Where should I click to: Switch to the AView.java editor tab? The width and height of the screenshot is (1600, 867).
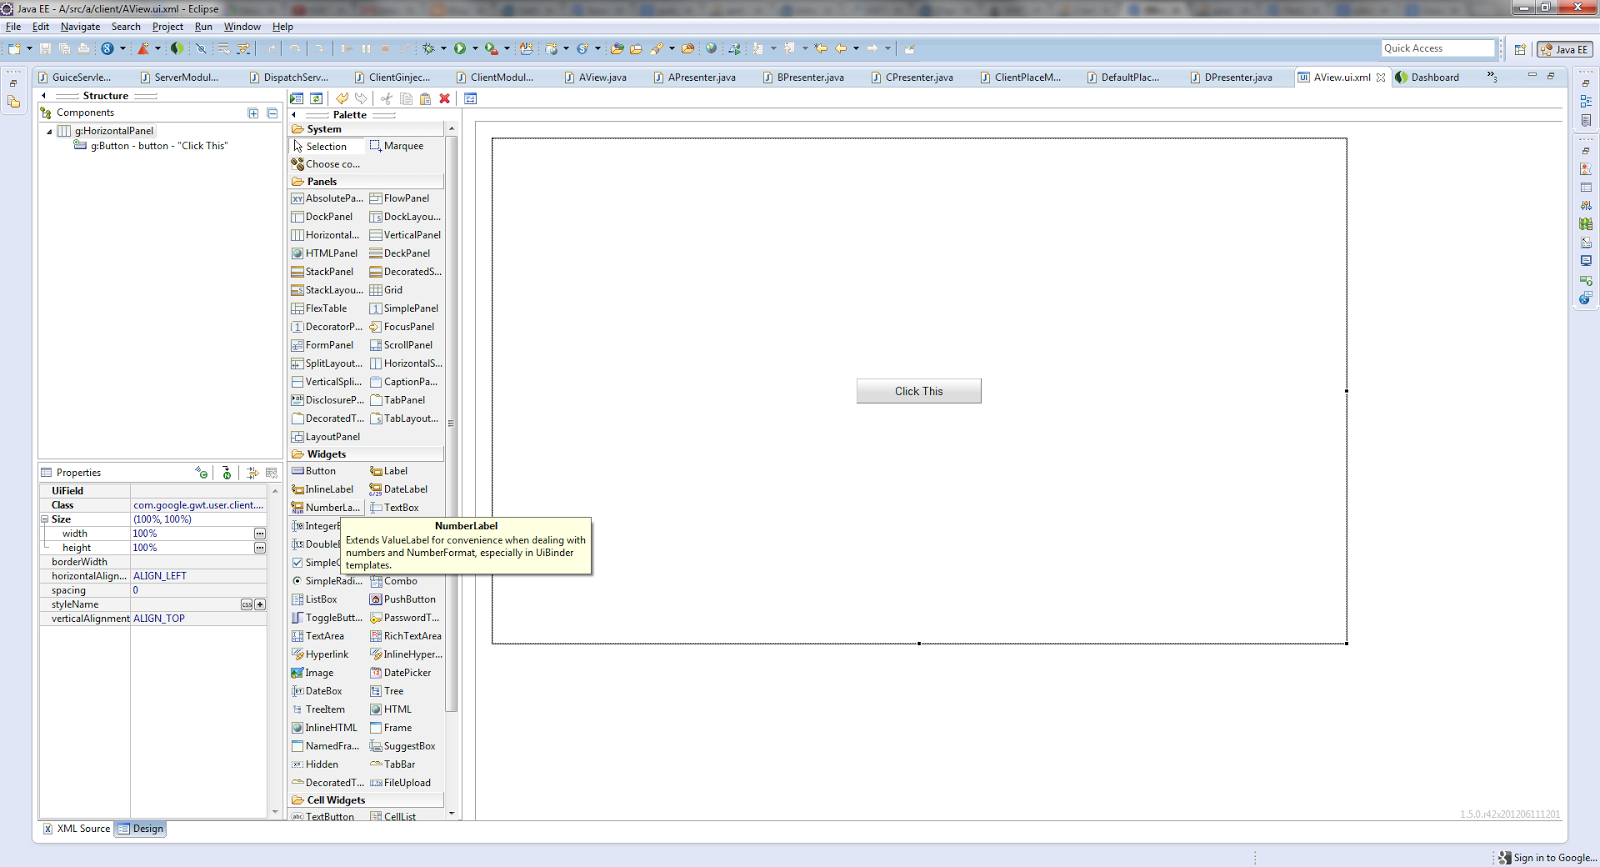595,77
